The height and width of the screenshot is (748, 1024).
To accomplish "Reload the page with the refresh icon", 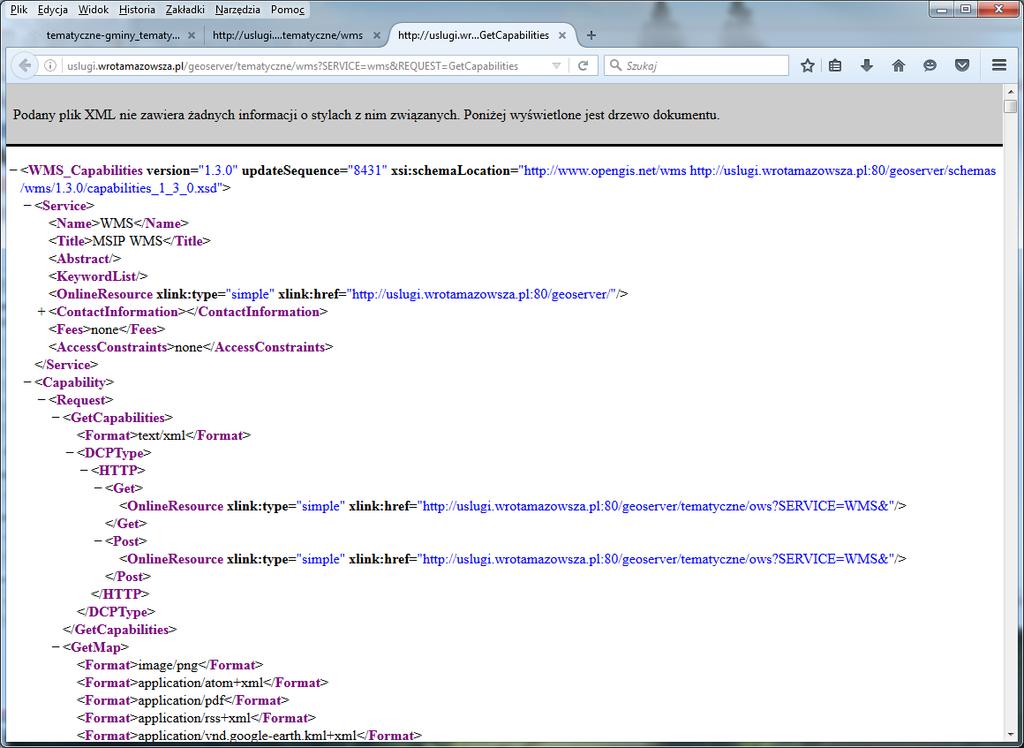I will tap(583, 65).
